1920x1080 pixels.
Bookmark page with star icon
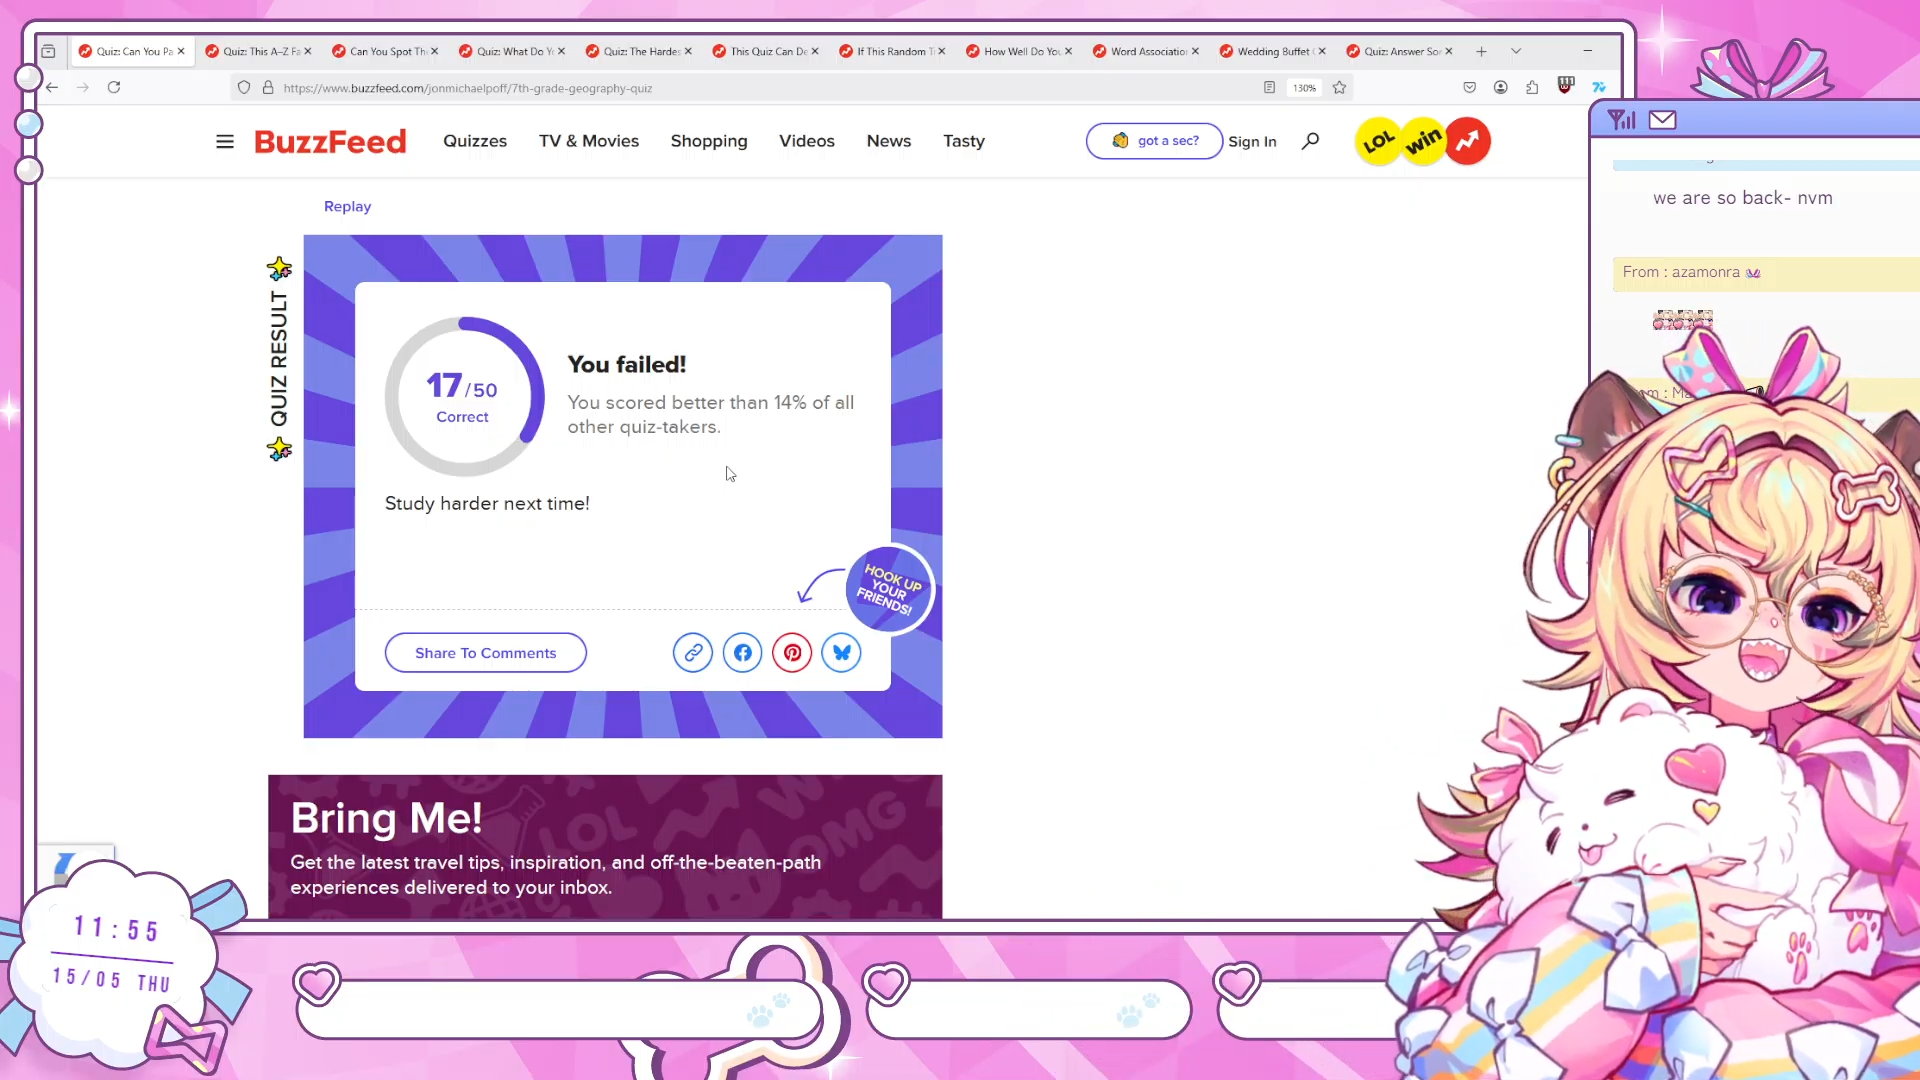point(1339,88)
